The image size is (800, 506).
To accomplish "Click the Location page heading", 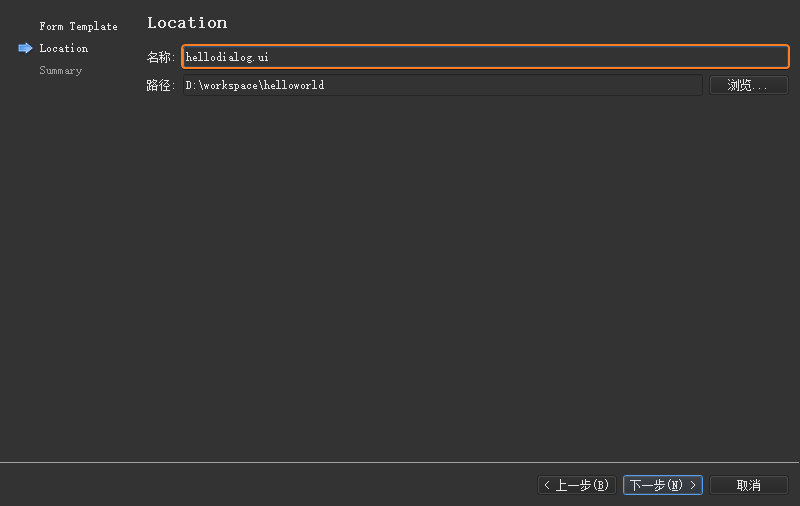I will (x=187, y=23).
